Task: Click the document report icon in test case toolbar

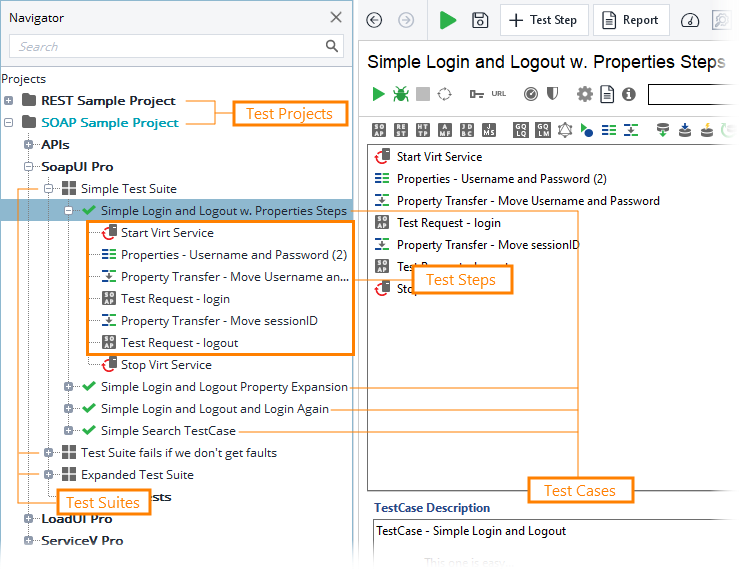Action: pyautogui.click(x=607, y=94)
